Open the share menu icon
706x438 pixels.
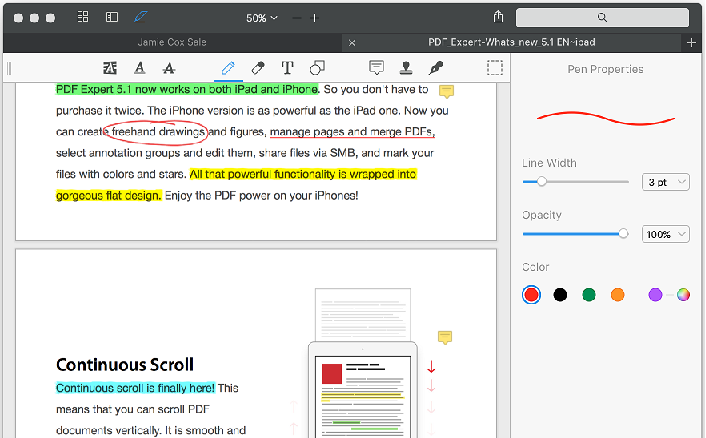point(498,17)
